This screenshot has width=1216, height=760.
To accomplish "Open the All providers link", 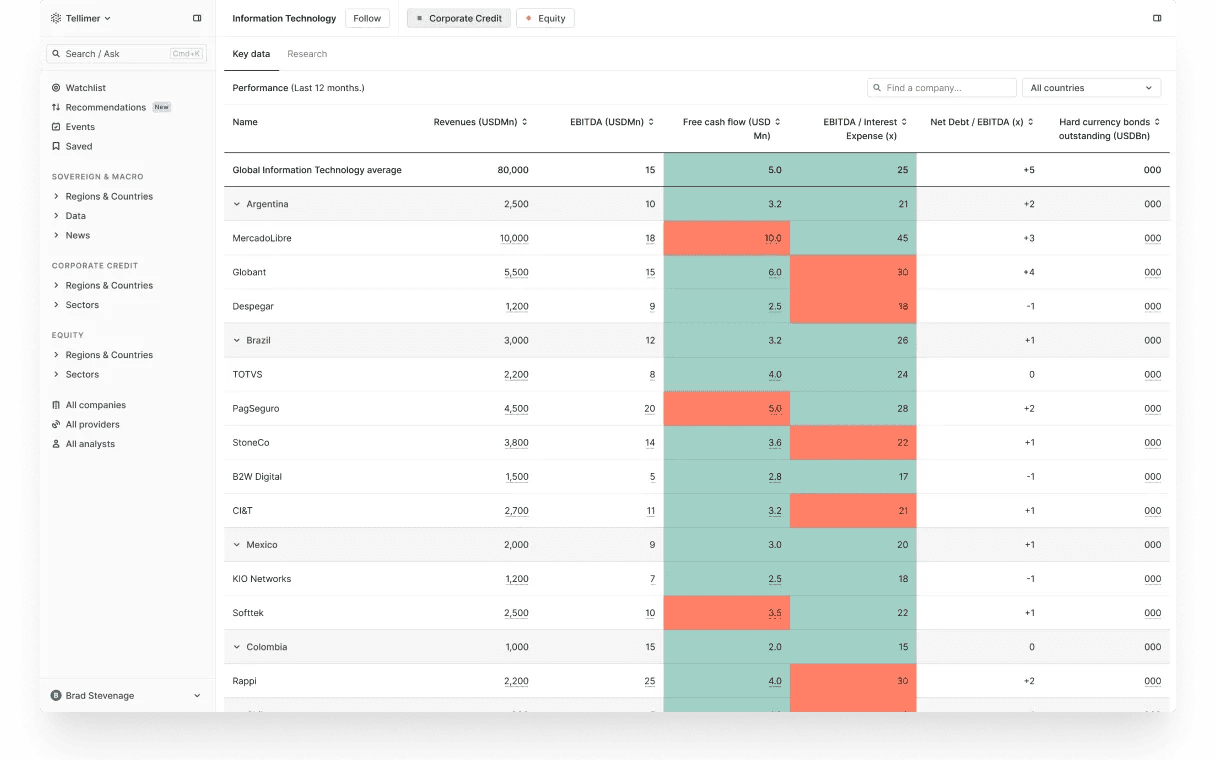I will pos(93,424).
